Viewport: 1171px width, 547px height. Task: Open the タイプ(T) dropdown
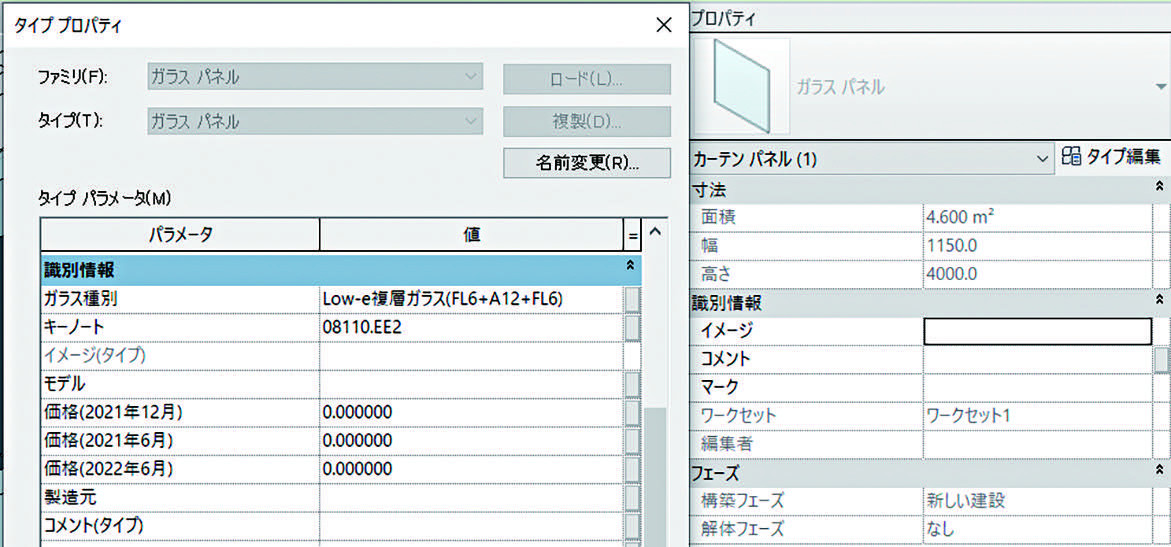[316, 120]
